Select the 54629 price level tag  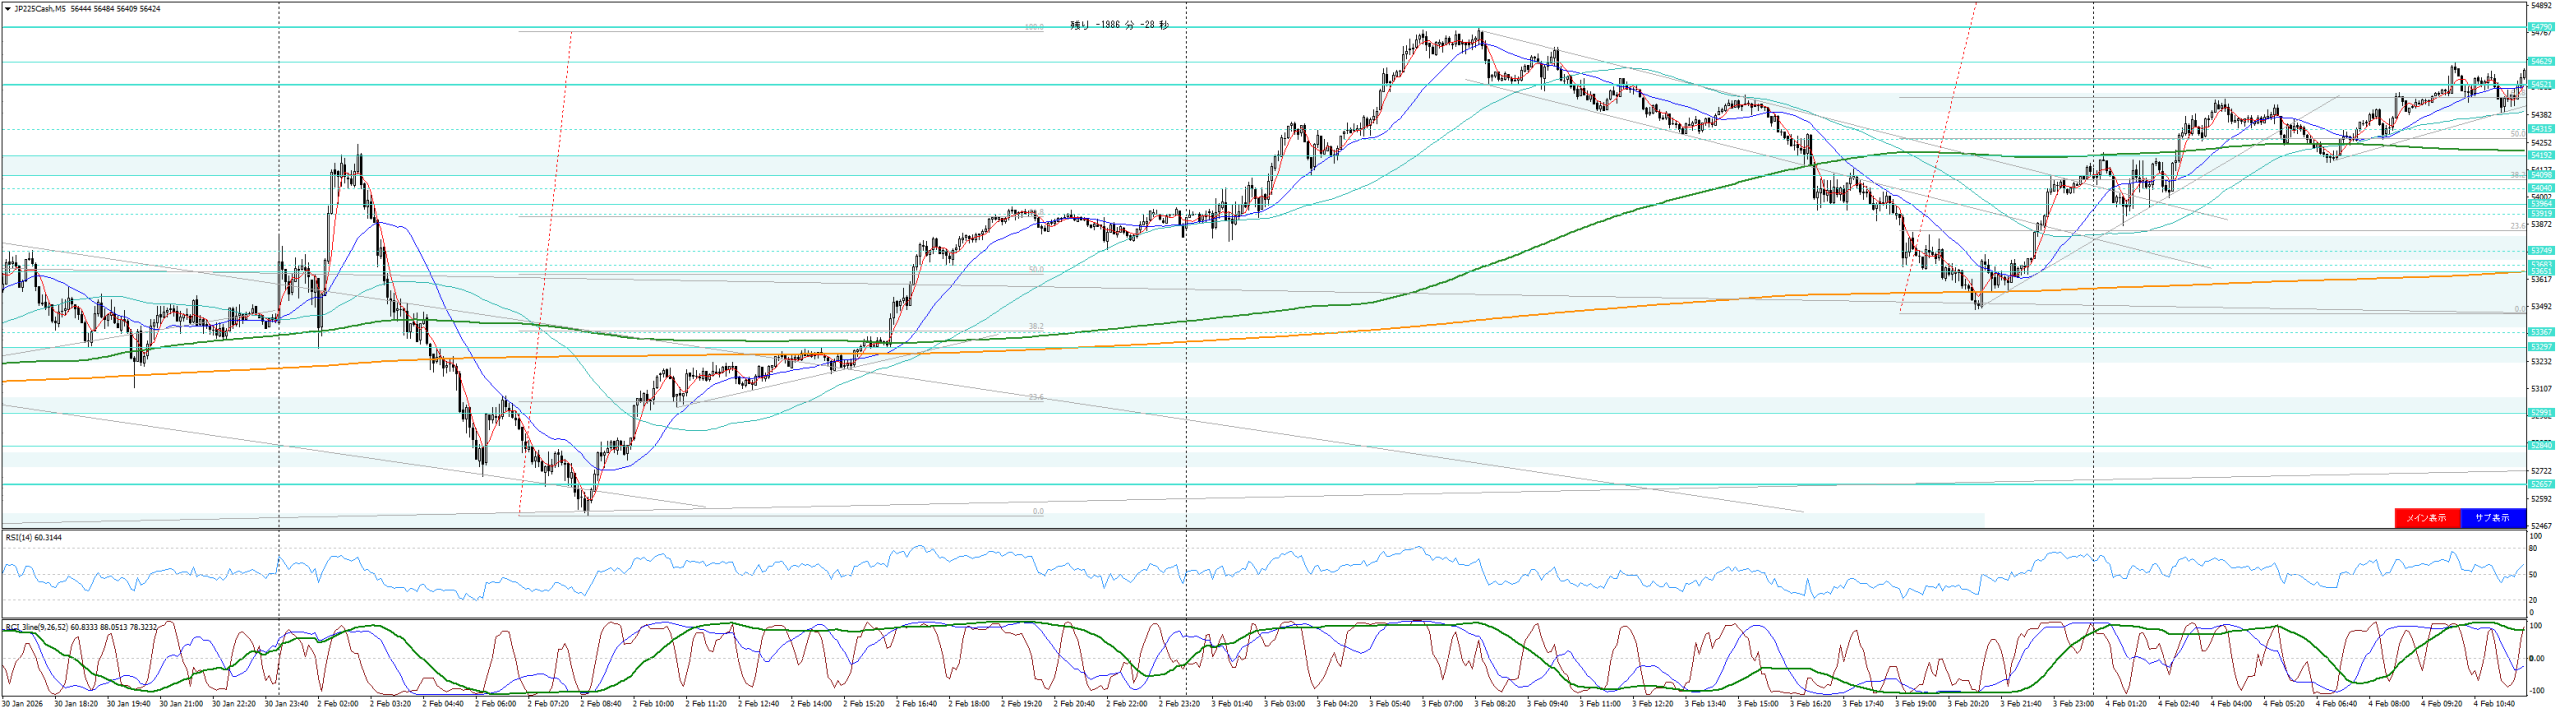[x=2540, y=62]
